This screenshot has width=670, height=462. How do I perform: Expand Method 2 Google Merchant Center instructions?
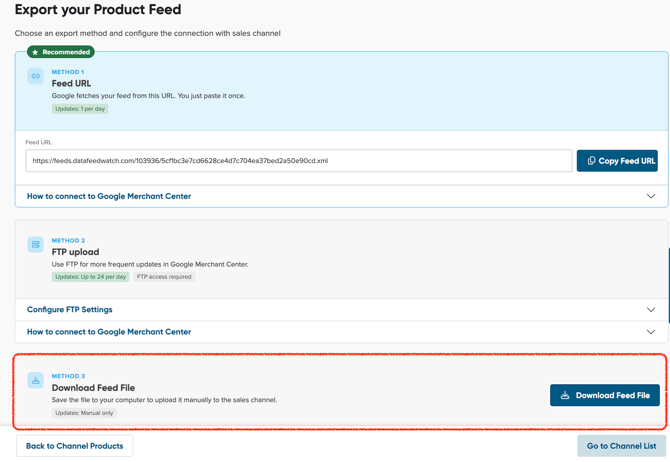pos(341,332)
